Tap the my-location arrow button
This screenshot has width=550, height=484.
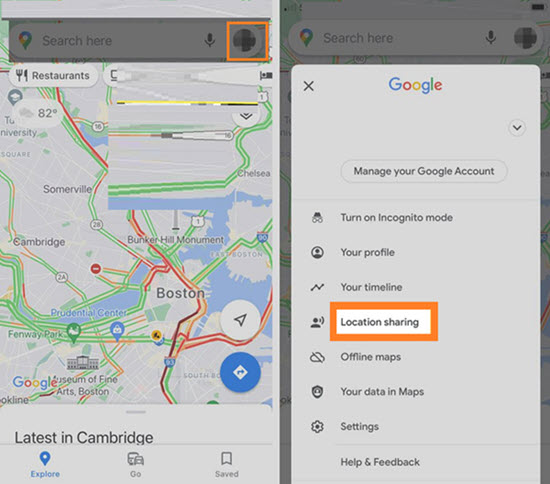pyautogui.click(x=240, y=320)
